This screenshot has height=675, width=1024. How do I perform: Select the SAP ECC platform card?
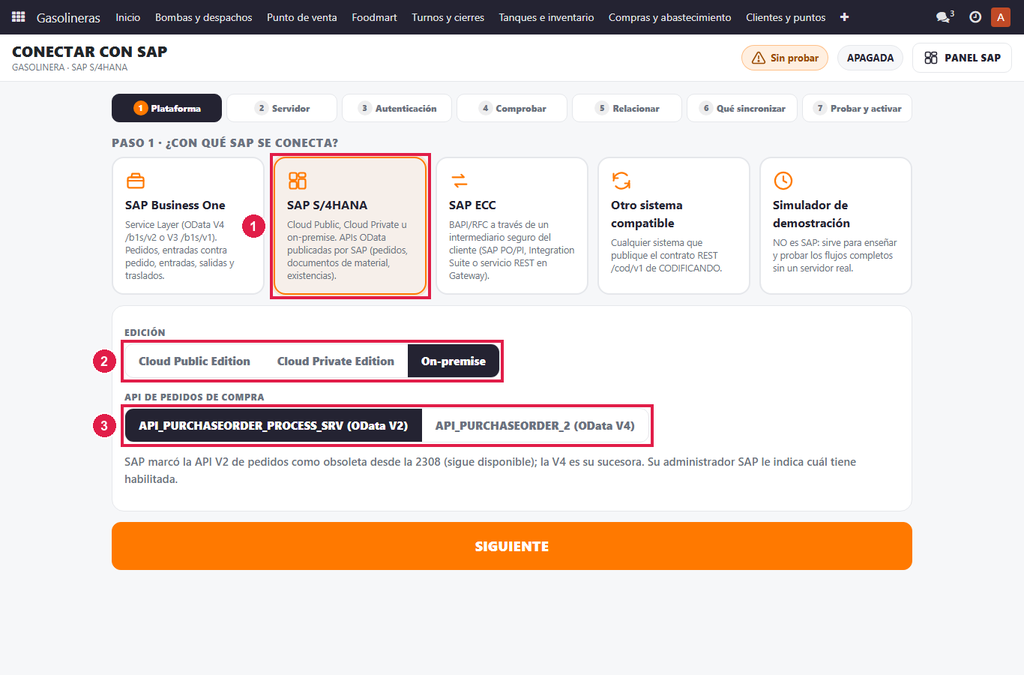coord(512,226)
